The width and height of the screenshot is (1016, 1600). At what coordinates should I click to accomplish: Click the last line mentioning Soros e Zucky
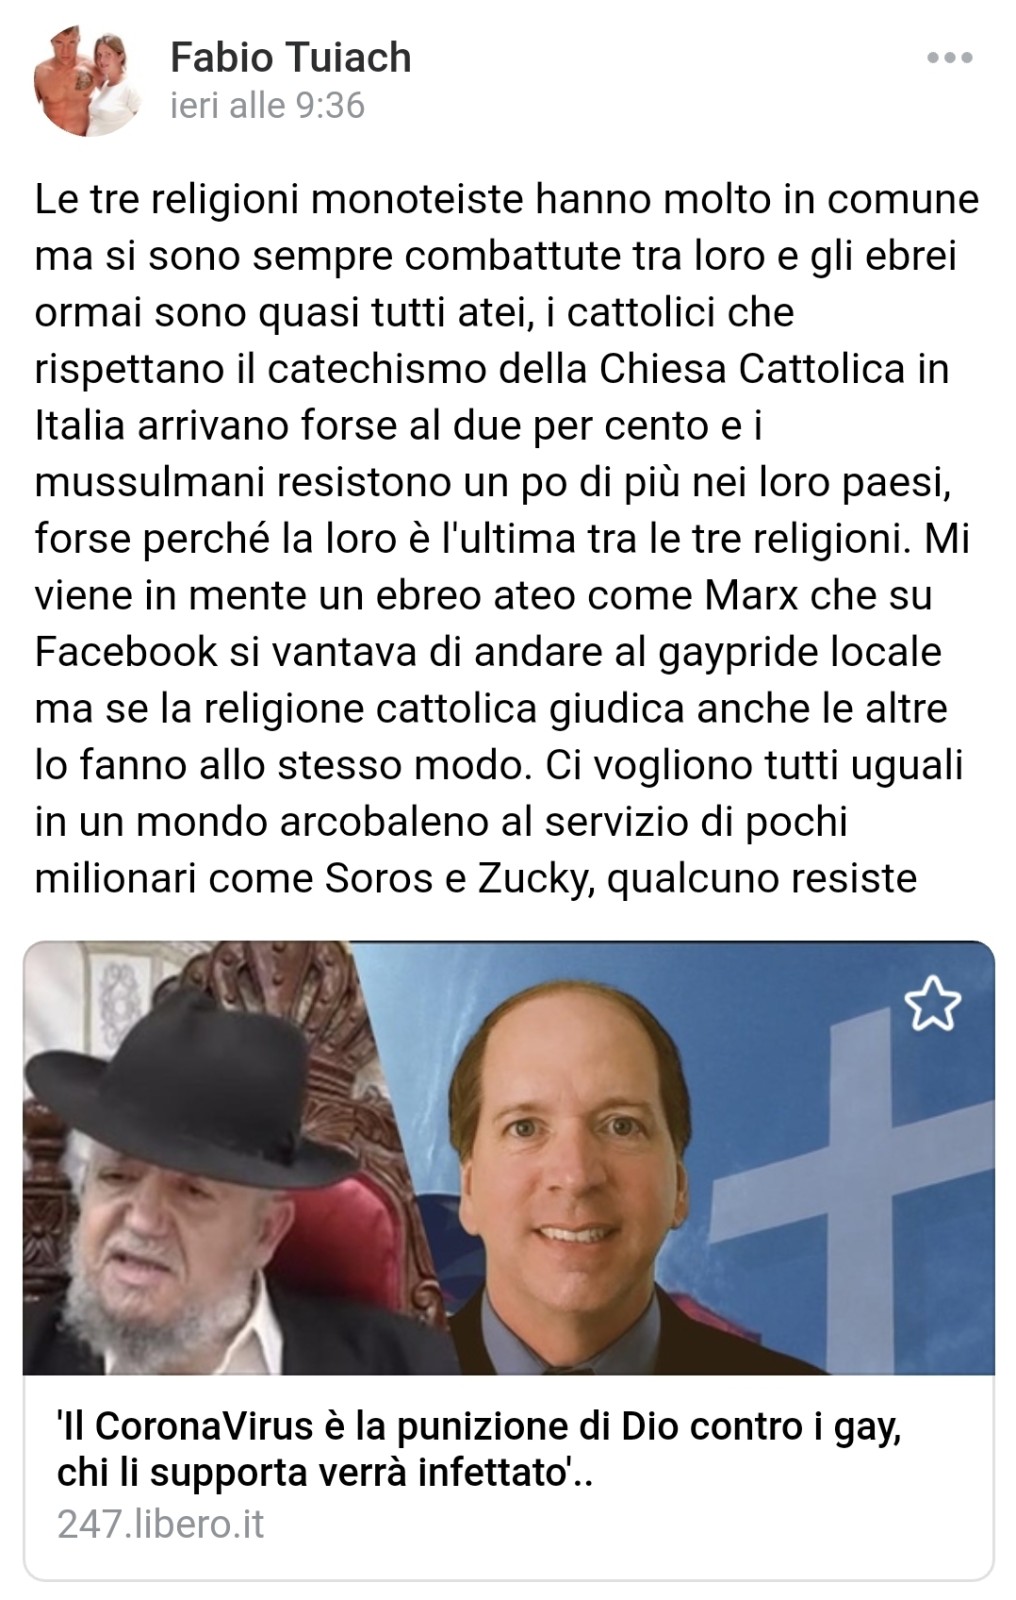[x=475, y=878]
